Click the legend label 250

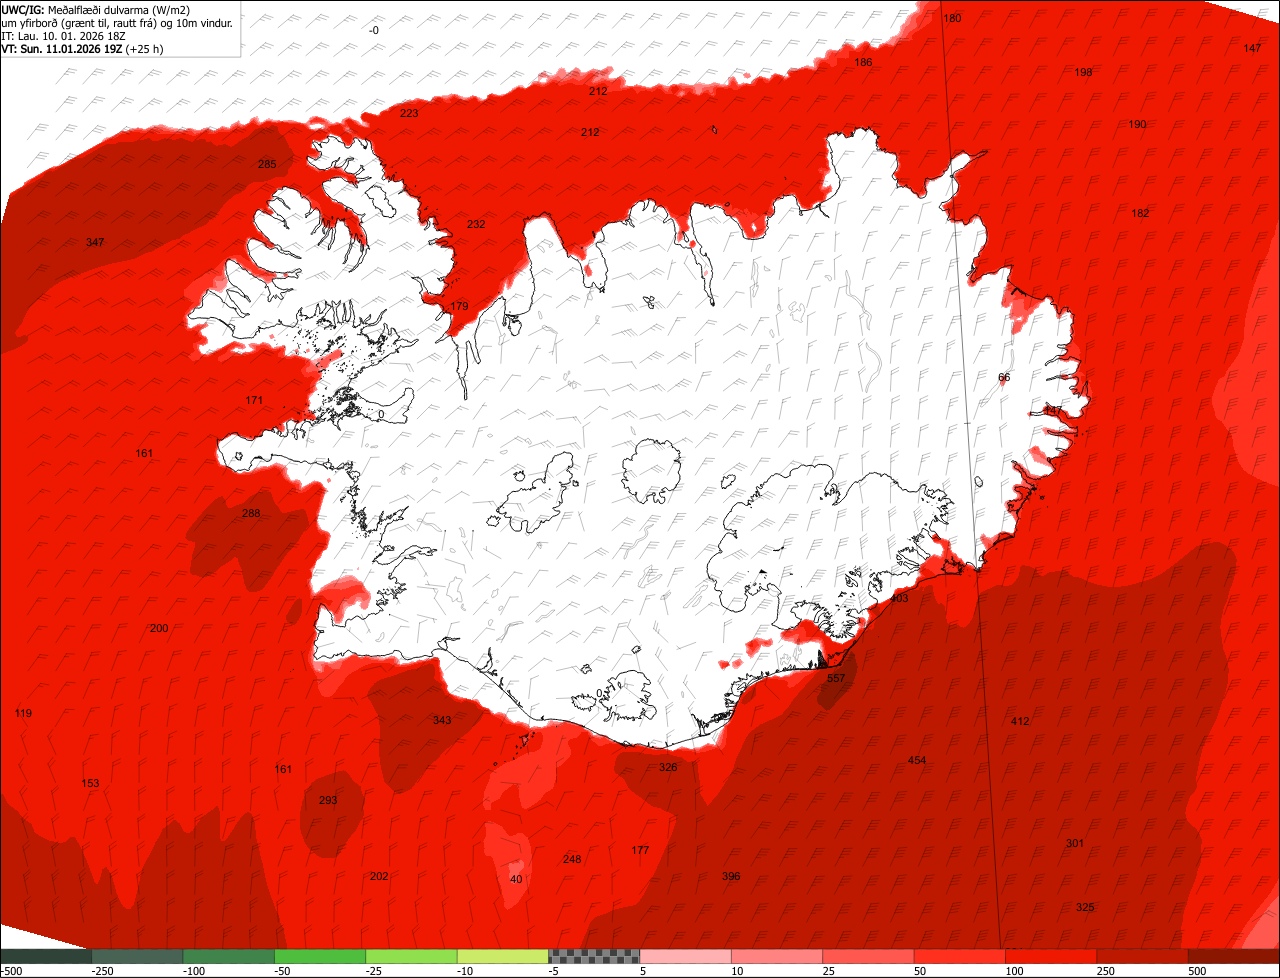tap(1107, 971)
